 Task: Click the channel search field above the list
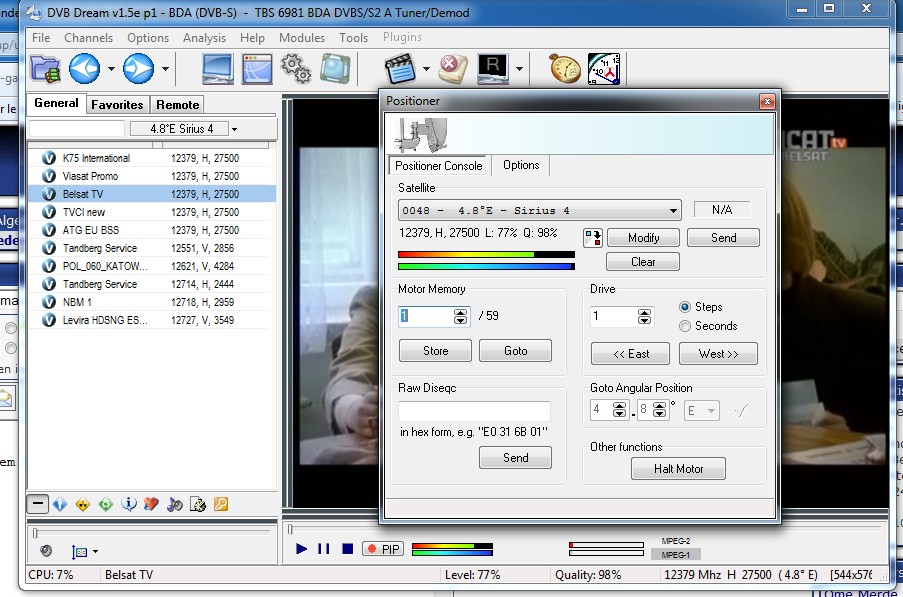[x=77, y=129]
